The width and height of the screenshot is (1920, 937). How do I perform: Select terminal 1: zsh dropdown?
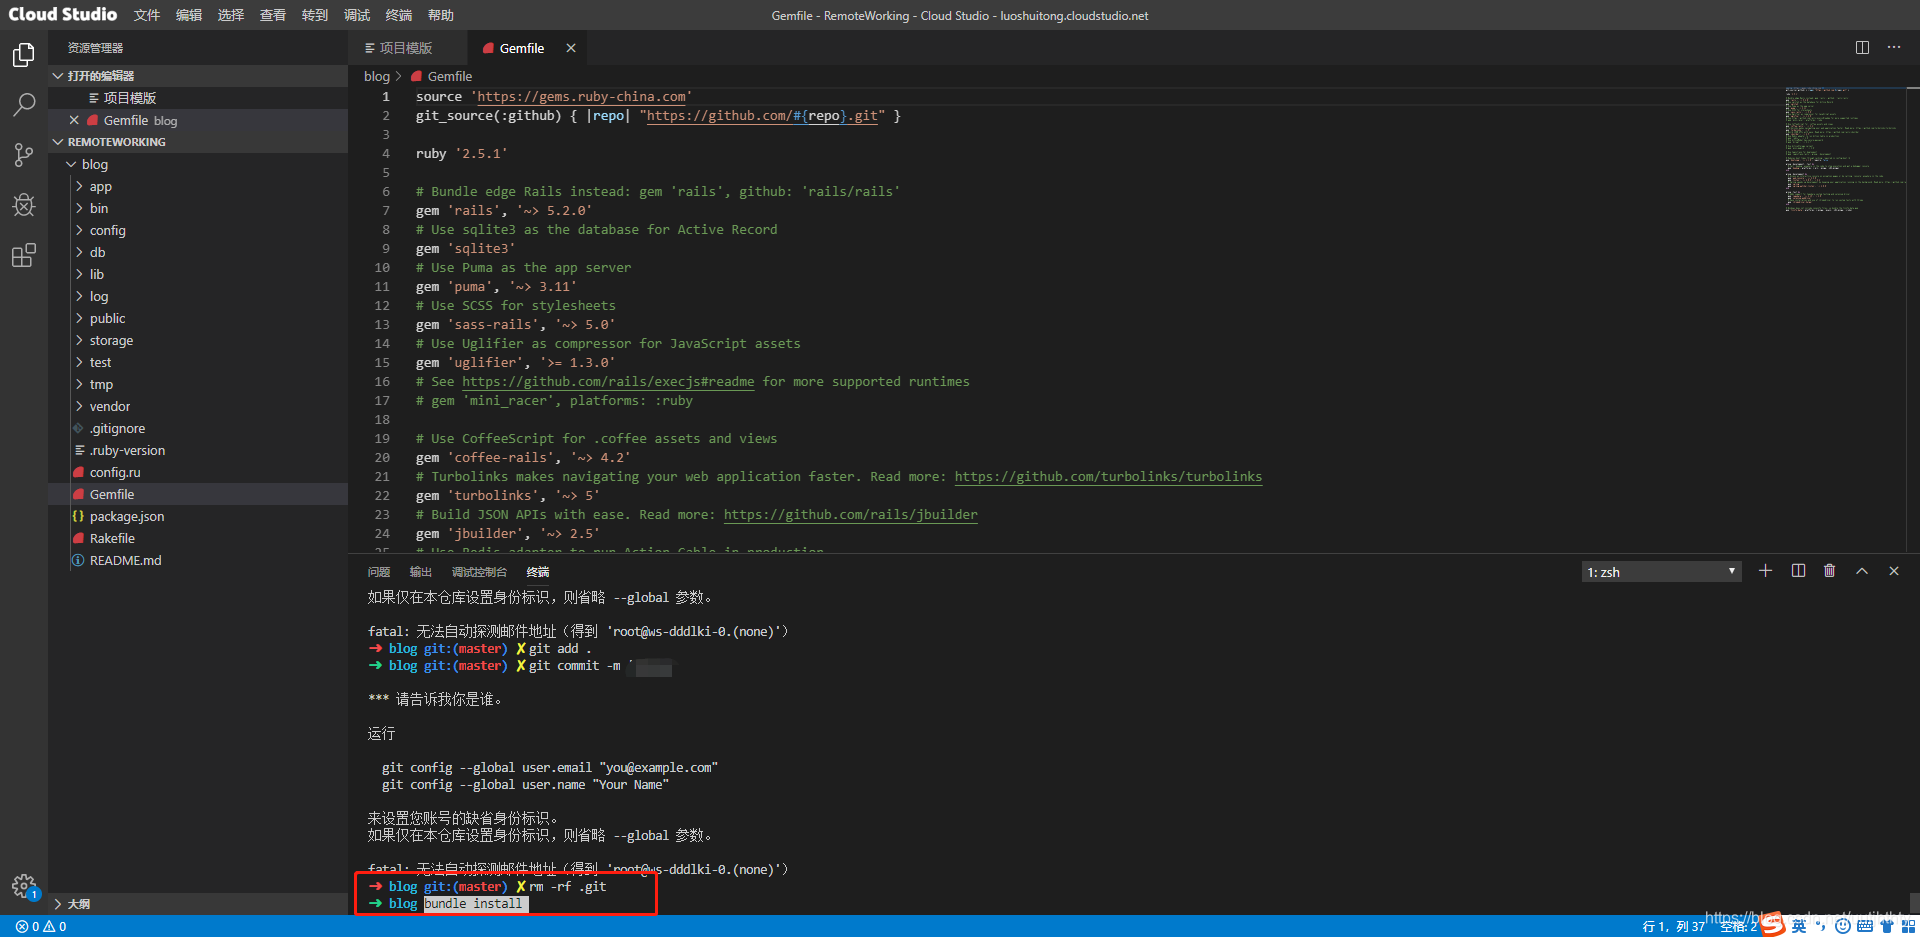pyautogui.click(x=1661, y=572)
